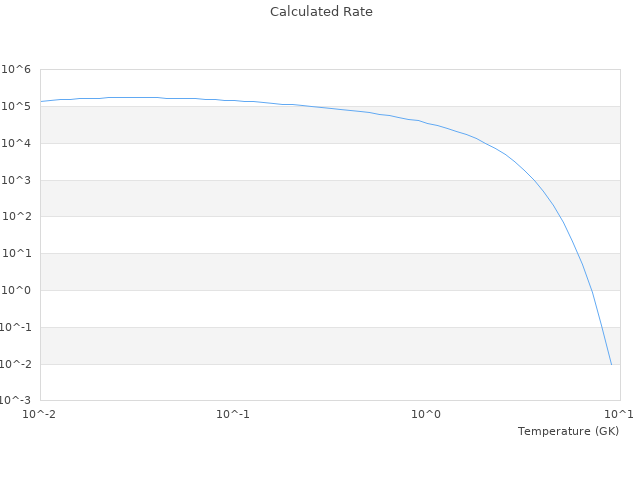The height and width of the screenshot is (480, 640).
Task: Click the curve's starting point at left edge
Action: (41, 101)
